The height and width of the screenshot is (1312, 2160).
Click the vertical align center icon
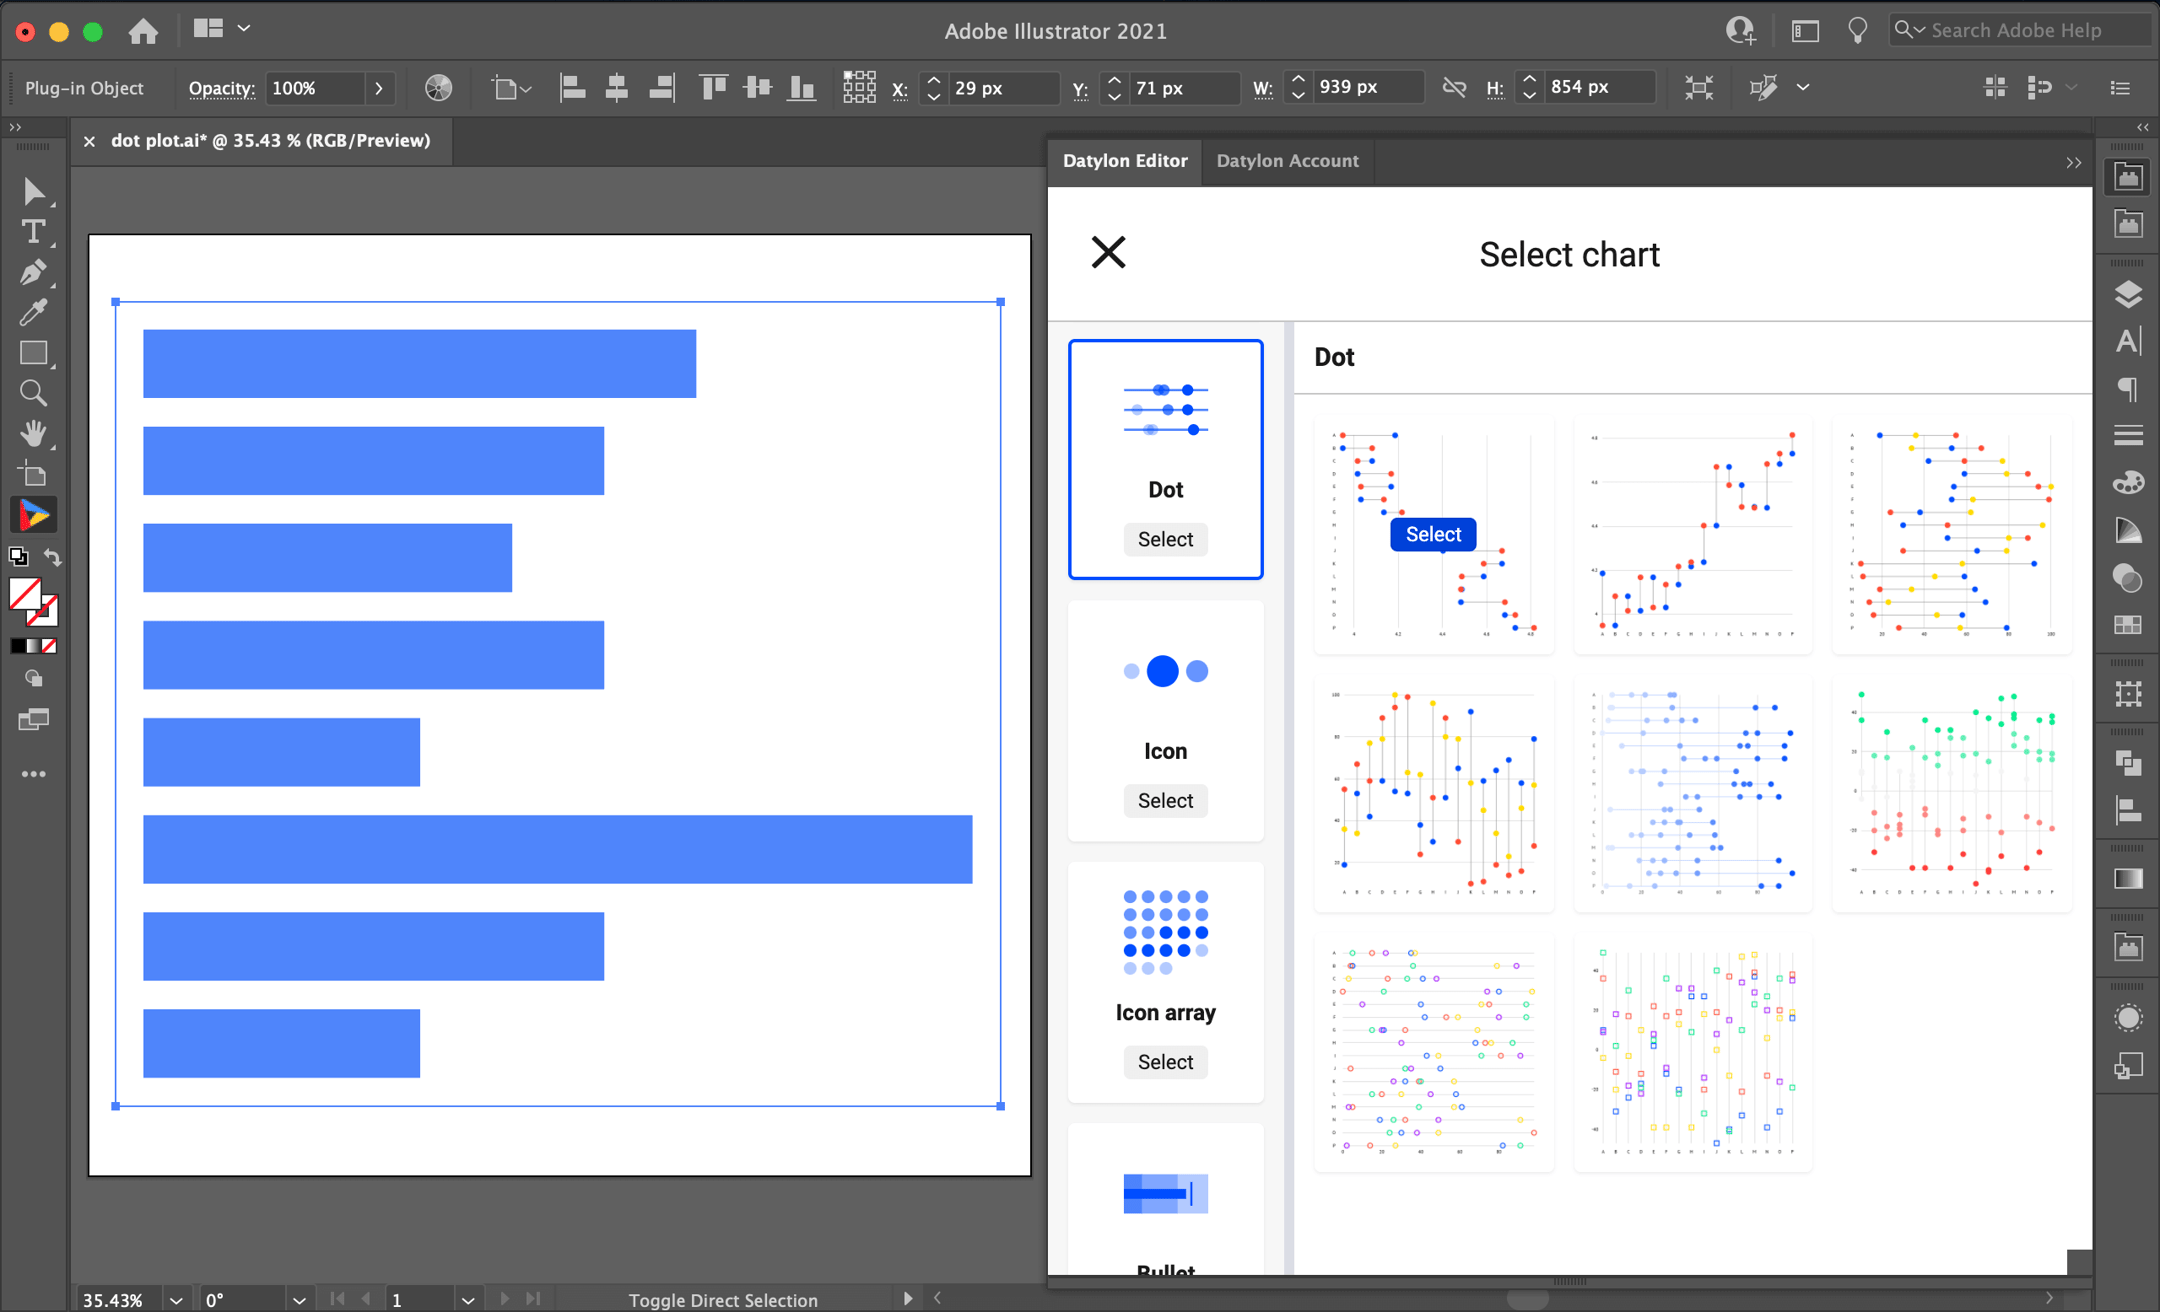click(x=757, y=87)
